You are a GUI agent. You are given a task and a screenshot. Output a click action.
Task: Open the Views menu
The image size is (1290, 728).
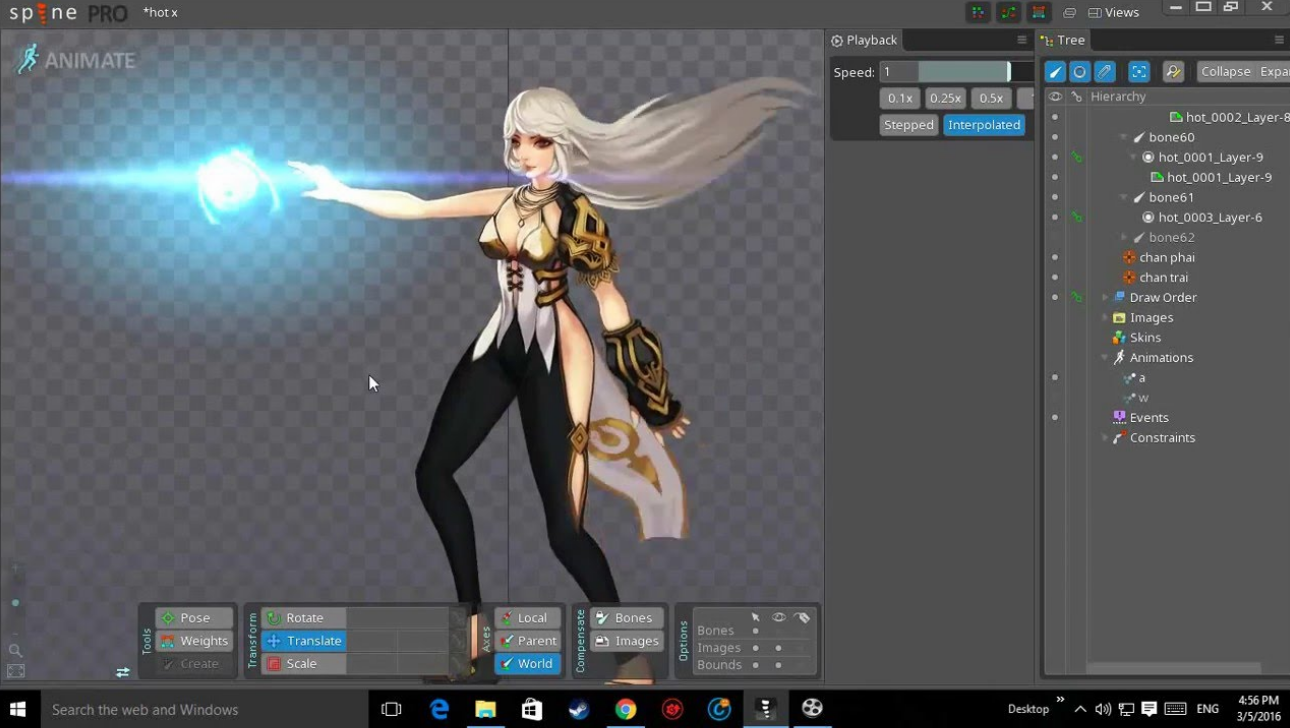tap(1113, 13)
